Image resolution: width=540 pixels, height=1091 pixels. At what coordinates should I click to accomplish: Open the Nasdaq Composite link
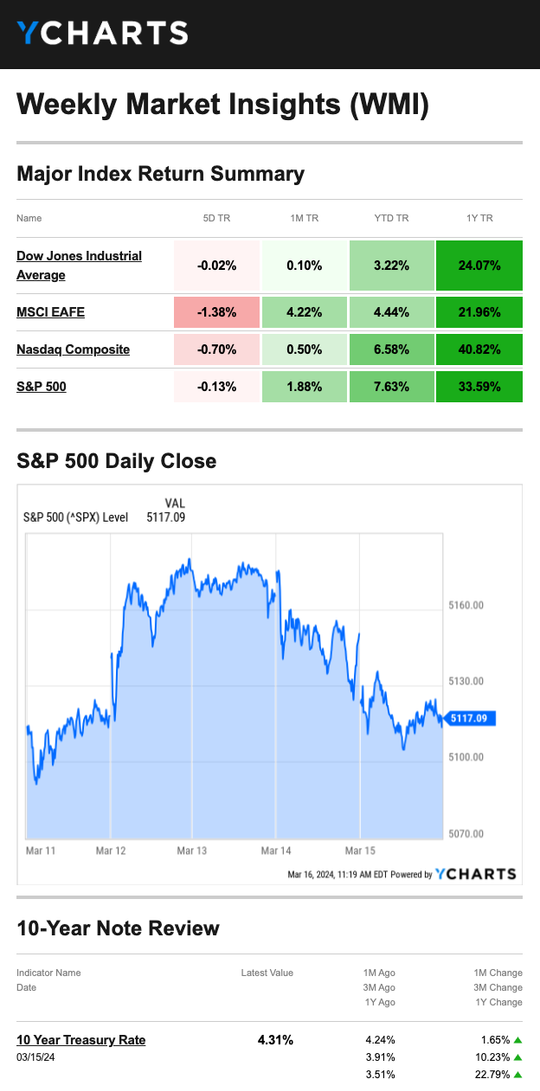point(73,349)
